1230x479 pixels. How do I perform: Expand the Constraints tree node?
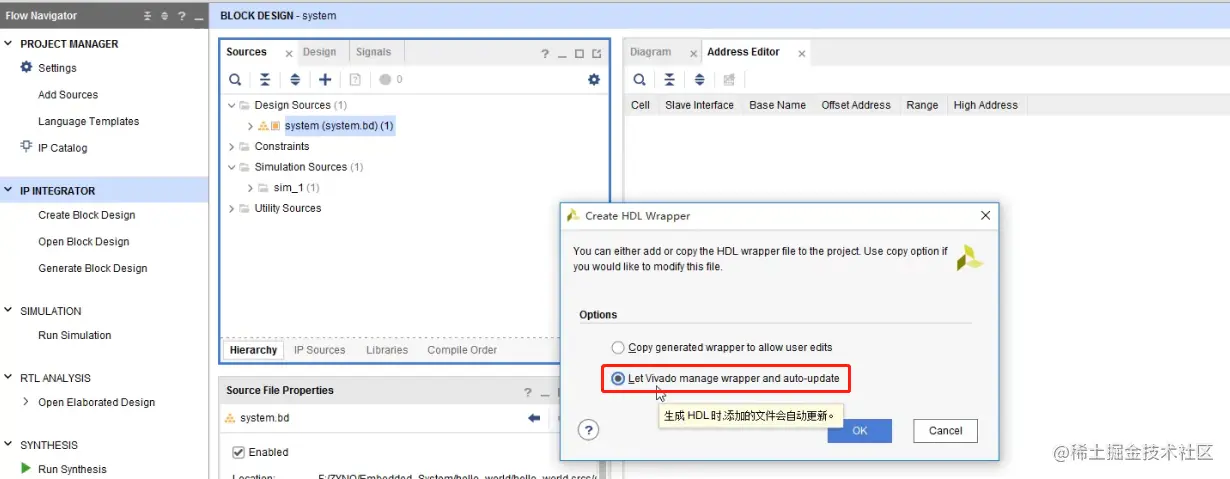coord(232,146)
